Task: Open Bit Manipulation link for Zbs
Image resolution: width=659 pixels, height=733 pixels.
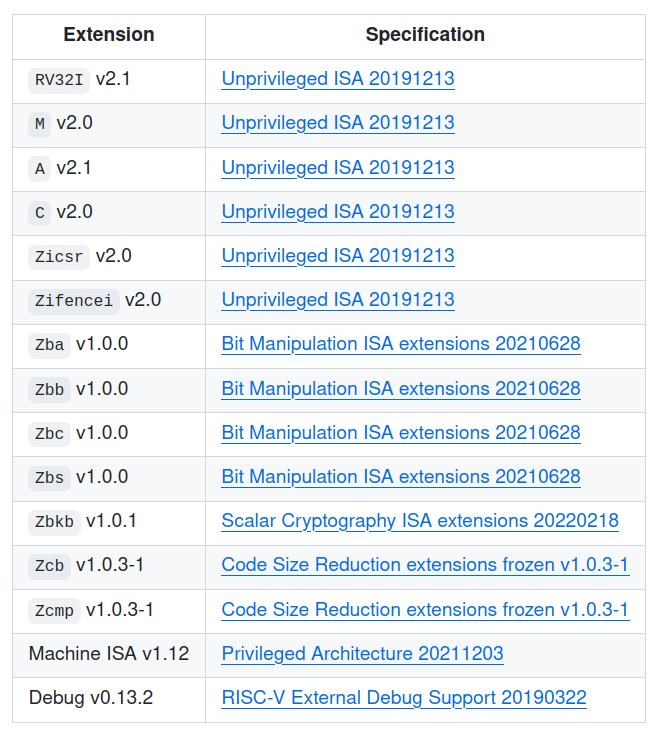Action: point(401,477)
